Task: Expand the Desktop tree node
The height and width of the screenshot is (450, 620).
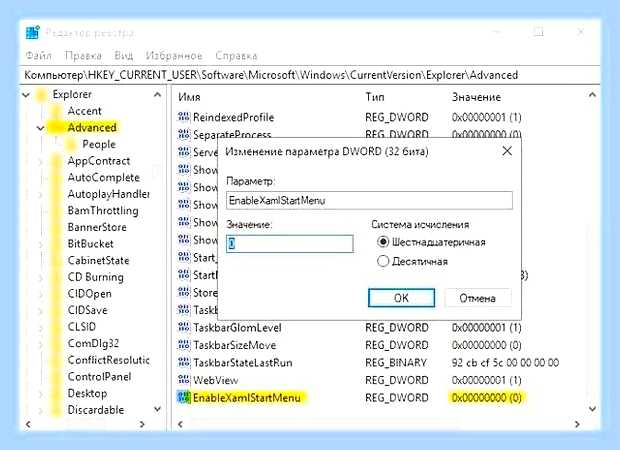Action: tap(40, 393)
